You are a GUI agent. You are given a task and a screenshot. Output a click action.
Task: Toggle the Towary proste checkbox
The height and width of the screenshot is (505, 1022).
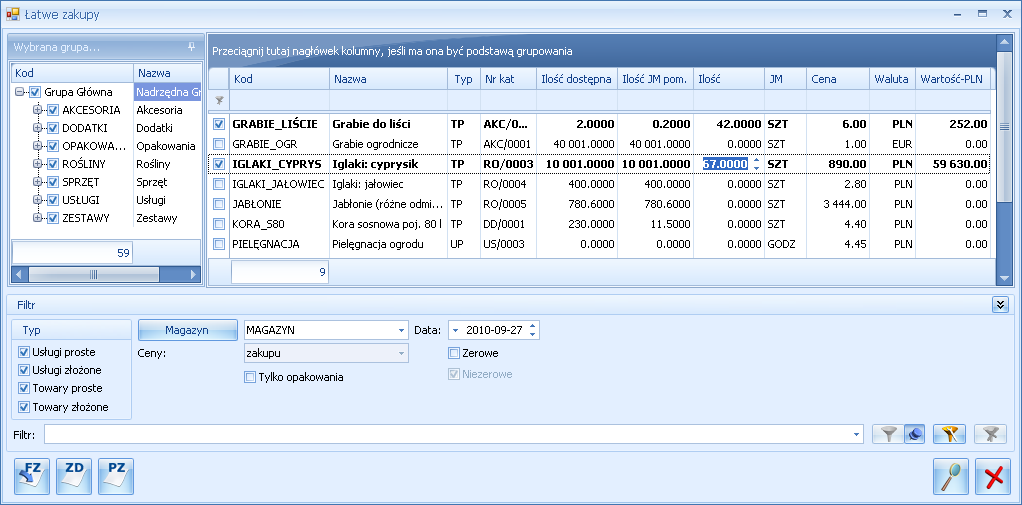24,388
